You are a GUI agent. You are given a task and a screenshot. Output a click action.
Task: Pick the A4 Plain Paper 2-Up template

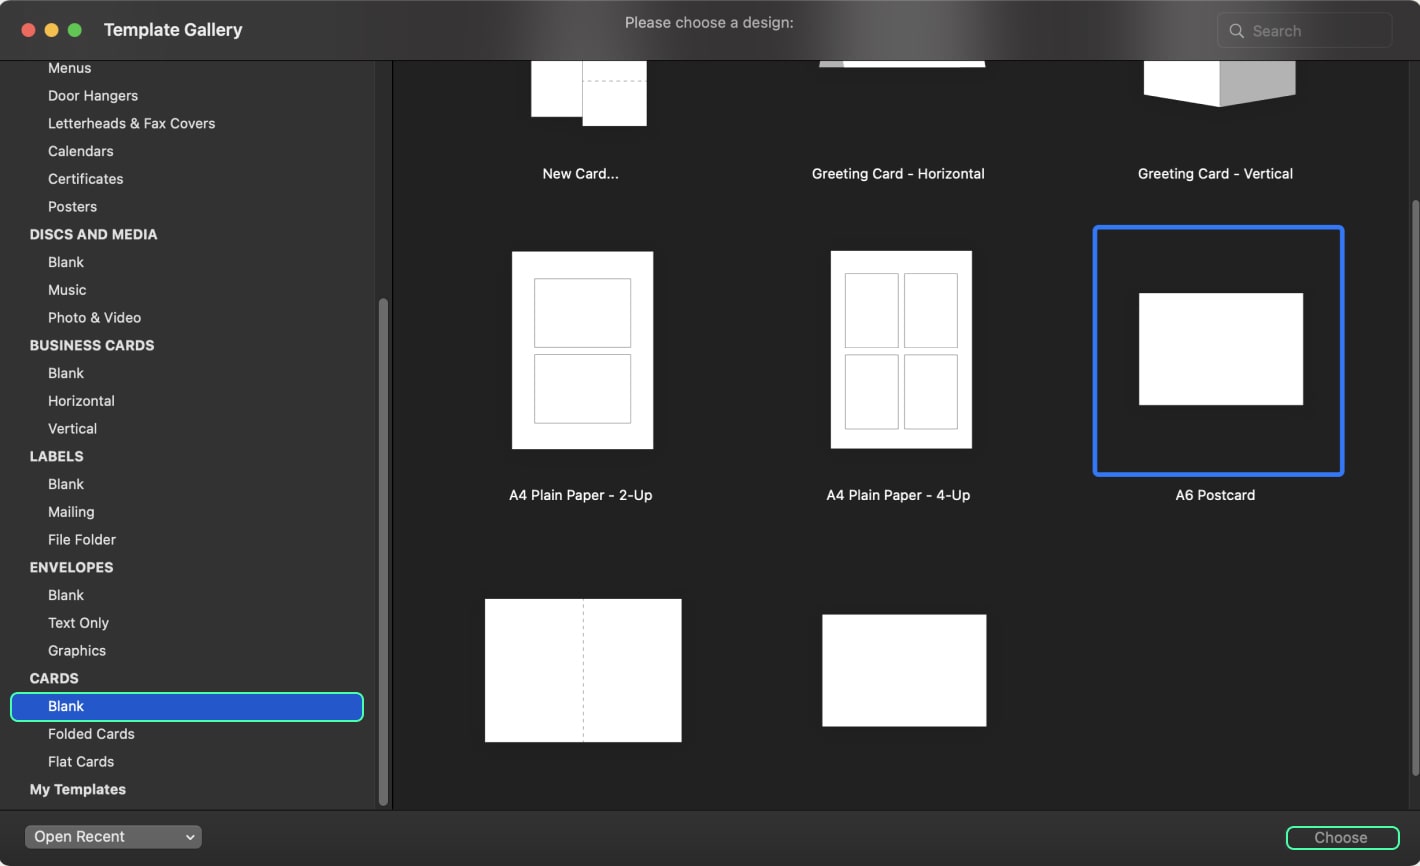(x=582, y=350)
